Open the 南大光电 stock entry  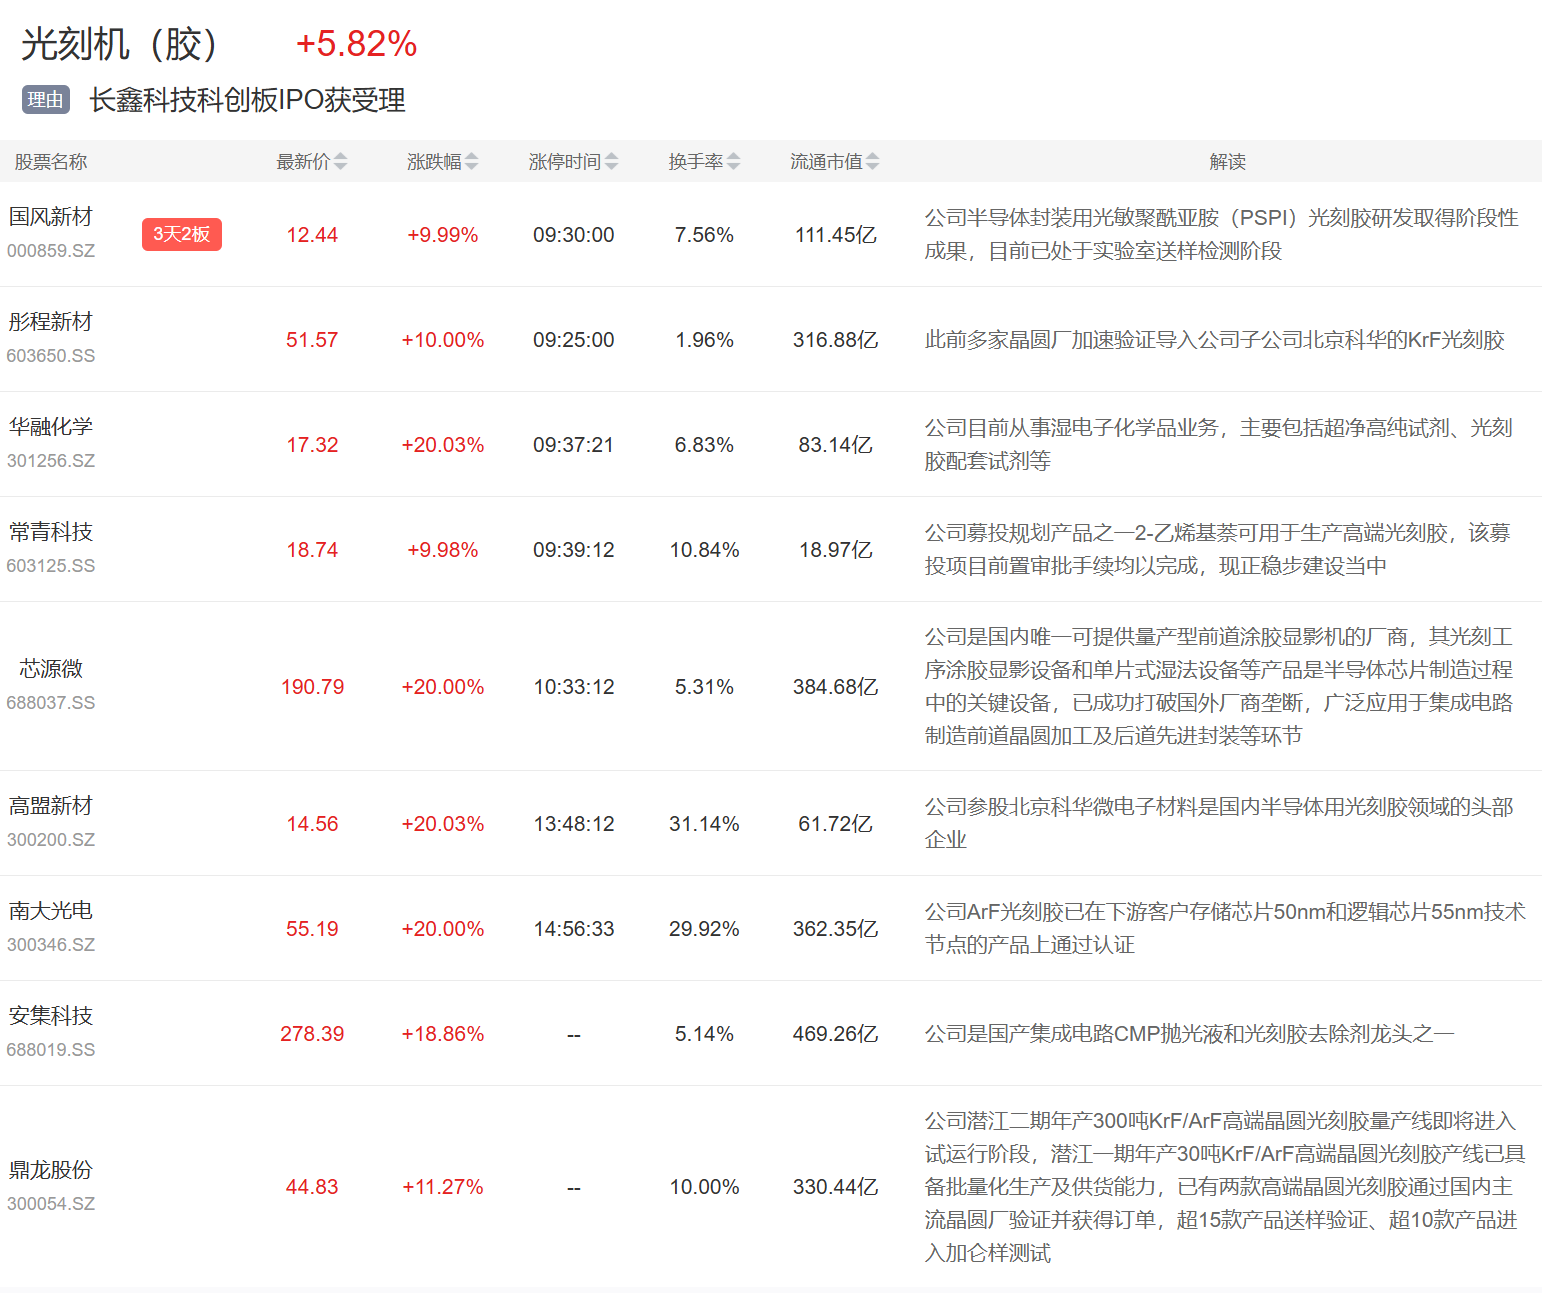51,911
